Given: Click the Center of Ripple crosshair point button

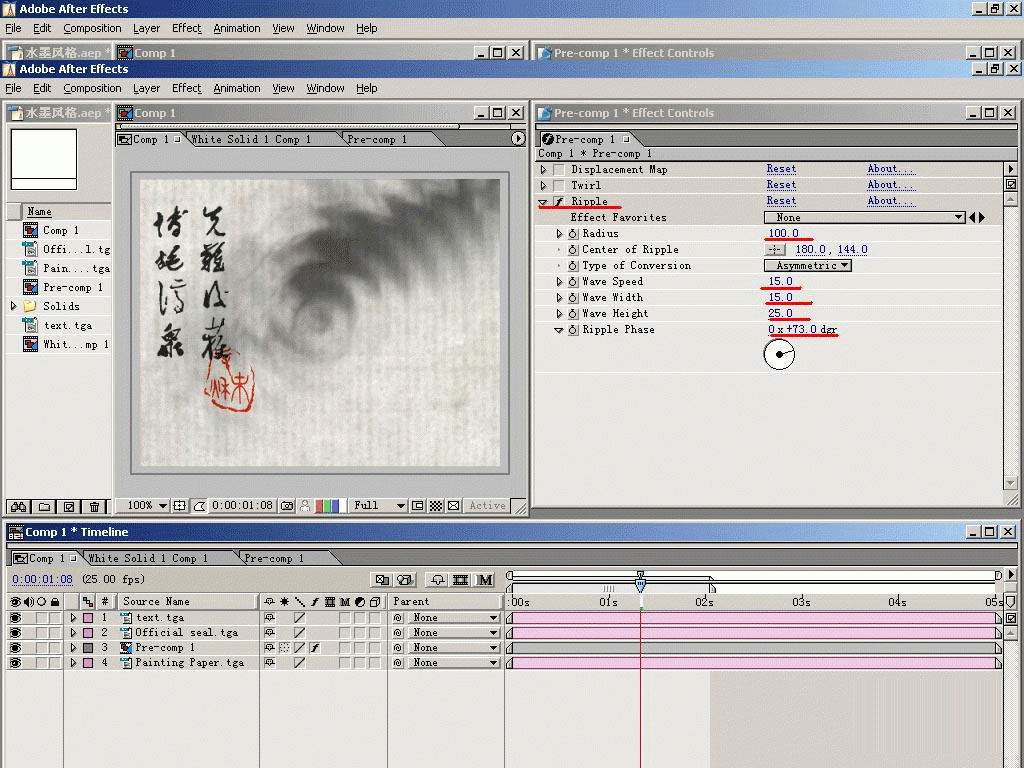Looking at the screenshot, I should pos(775,249).
